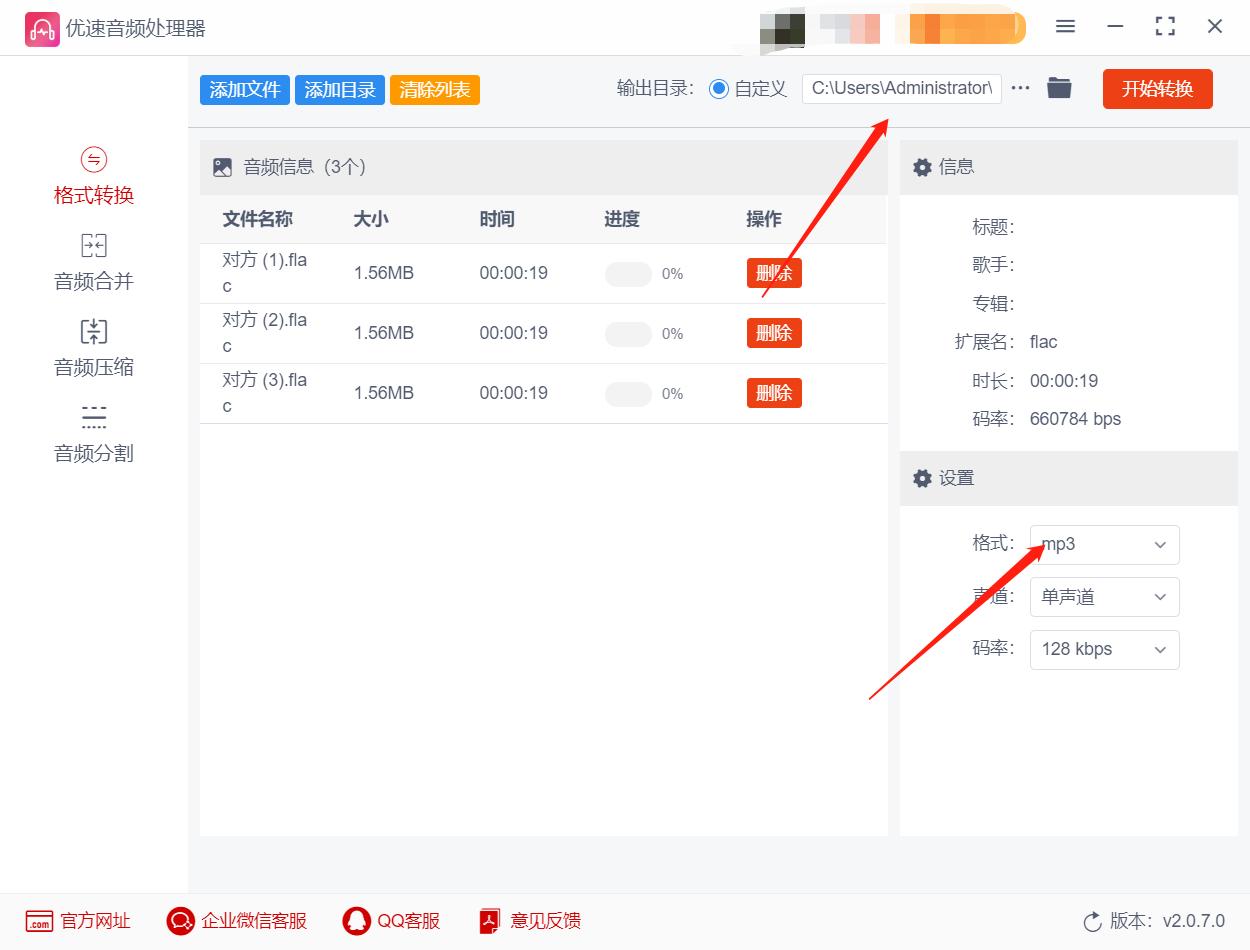Open the 官方网址 link
Viewport: 1250px width, 950px height.
pos(79,921)
